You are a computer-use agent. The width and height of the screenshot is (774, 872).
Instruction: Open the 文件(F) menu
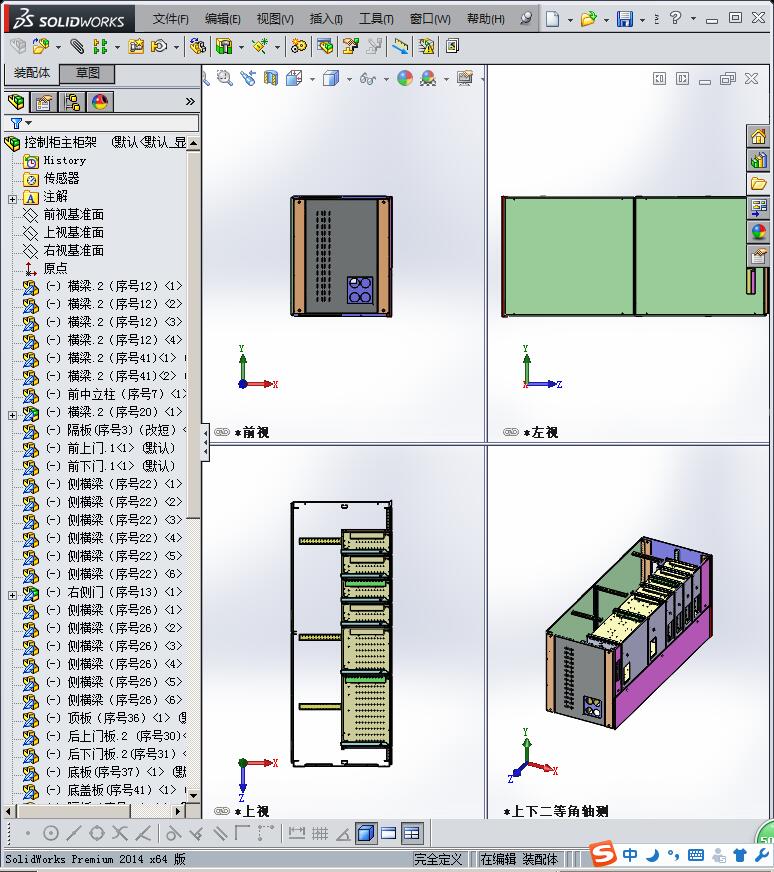[x=171, y=19]
